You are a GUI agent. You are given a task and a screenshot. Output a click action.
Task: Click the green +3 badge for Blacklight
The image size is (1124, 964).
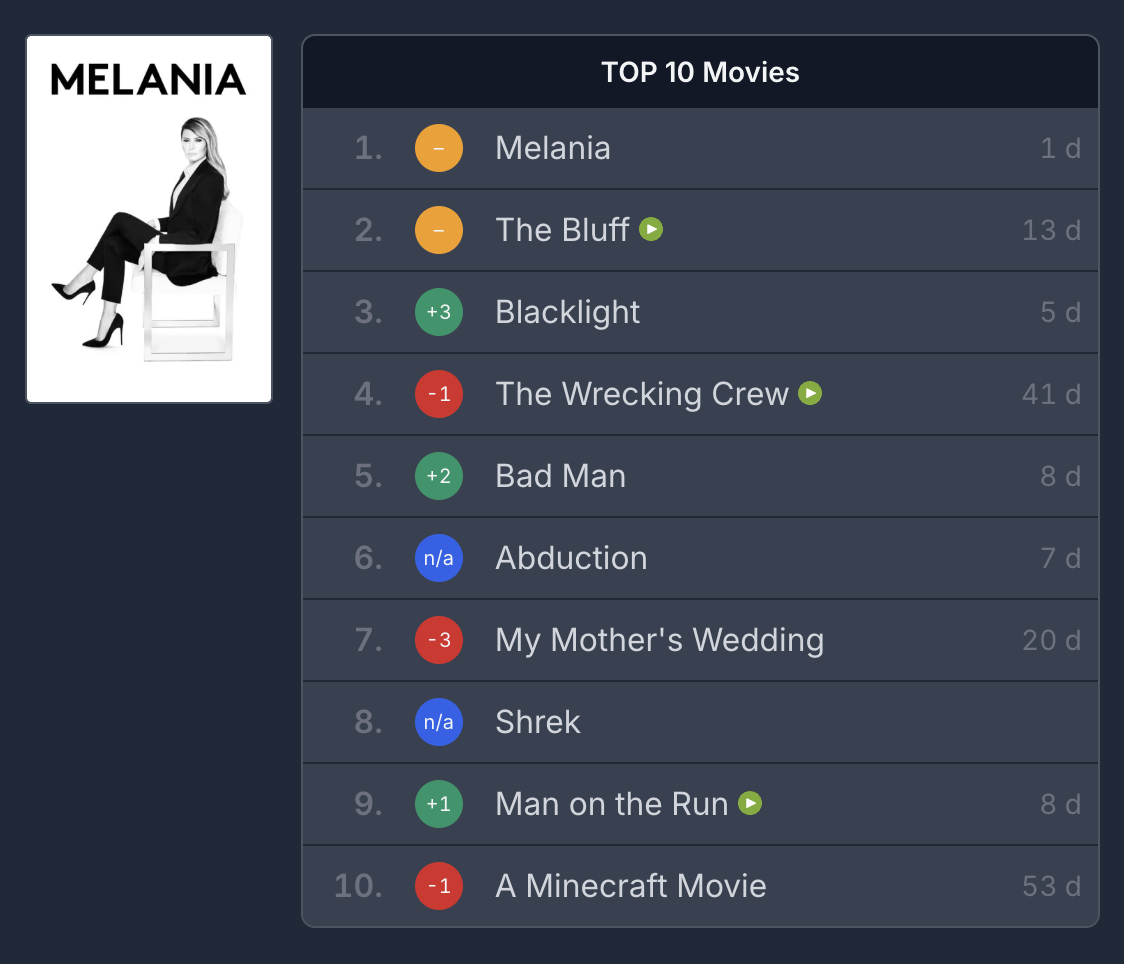[x=439, y=312]
